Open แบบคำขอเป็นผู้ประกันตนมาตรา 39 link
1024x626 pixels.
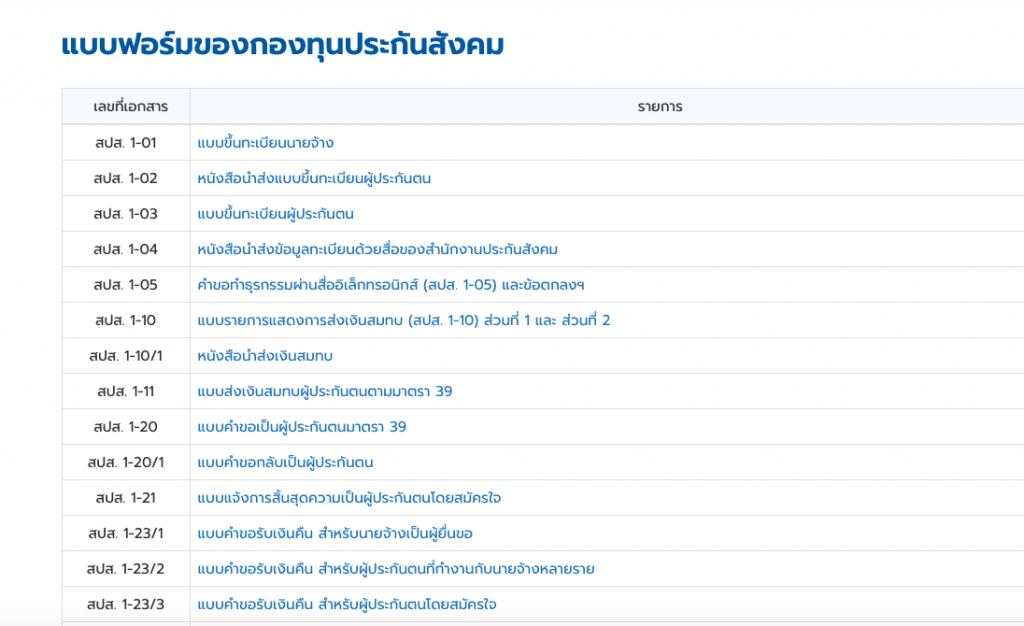pos(301,427)
